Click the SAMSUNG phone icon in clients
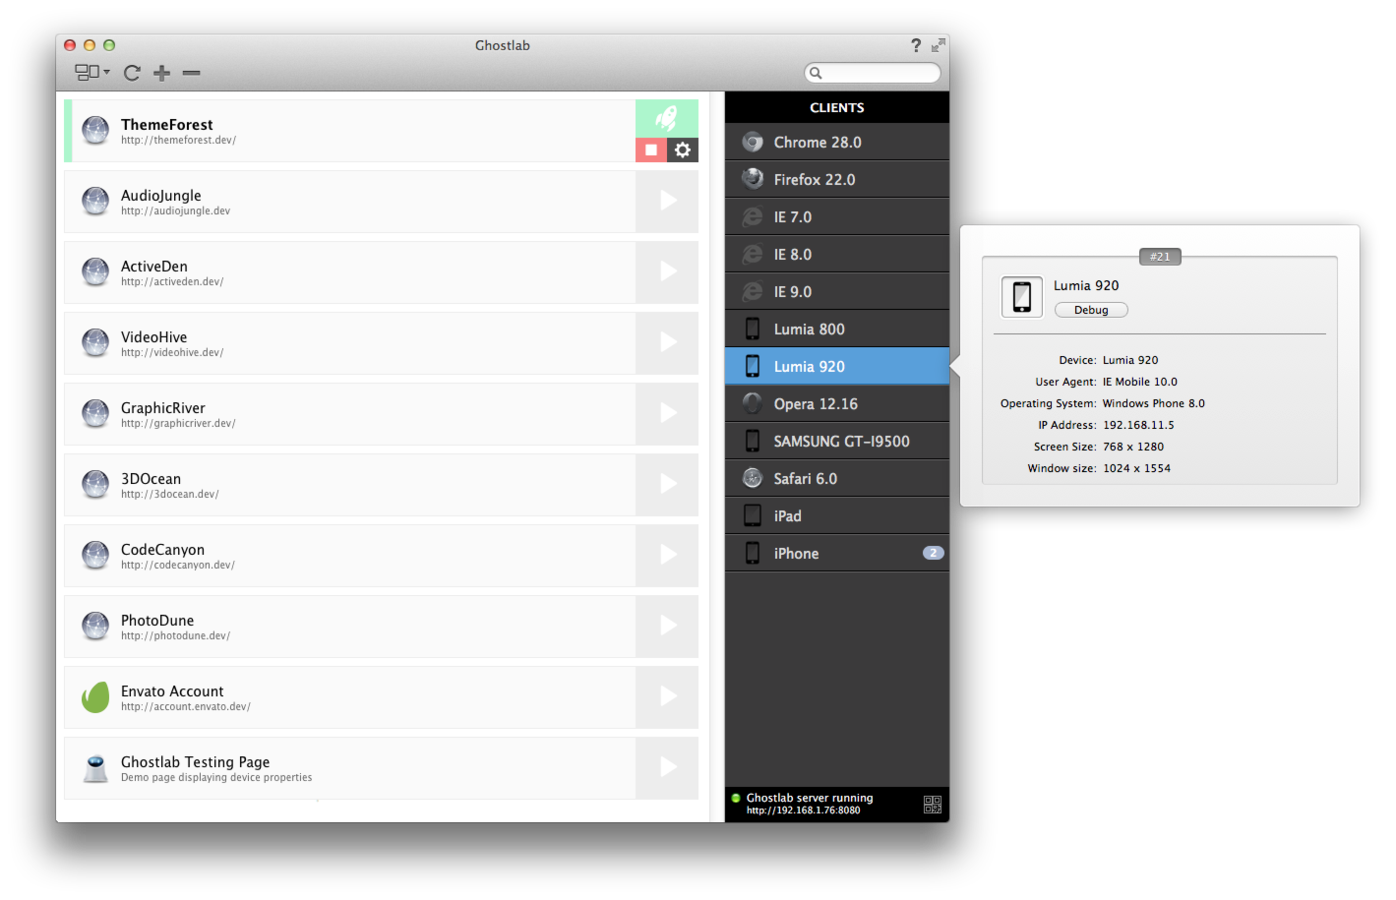This screenshot has width=1396, height=900. point(753,441)
